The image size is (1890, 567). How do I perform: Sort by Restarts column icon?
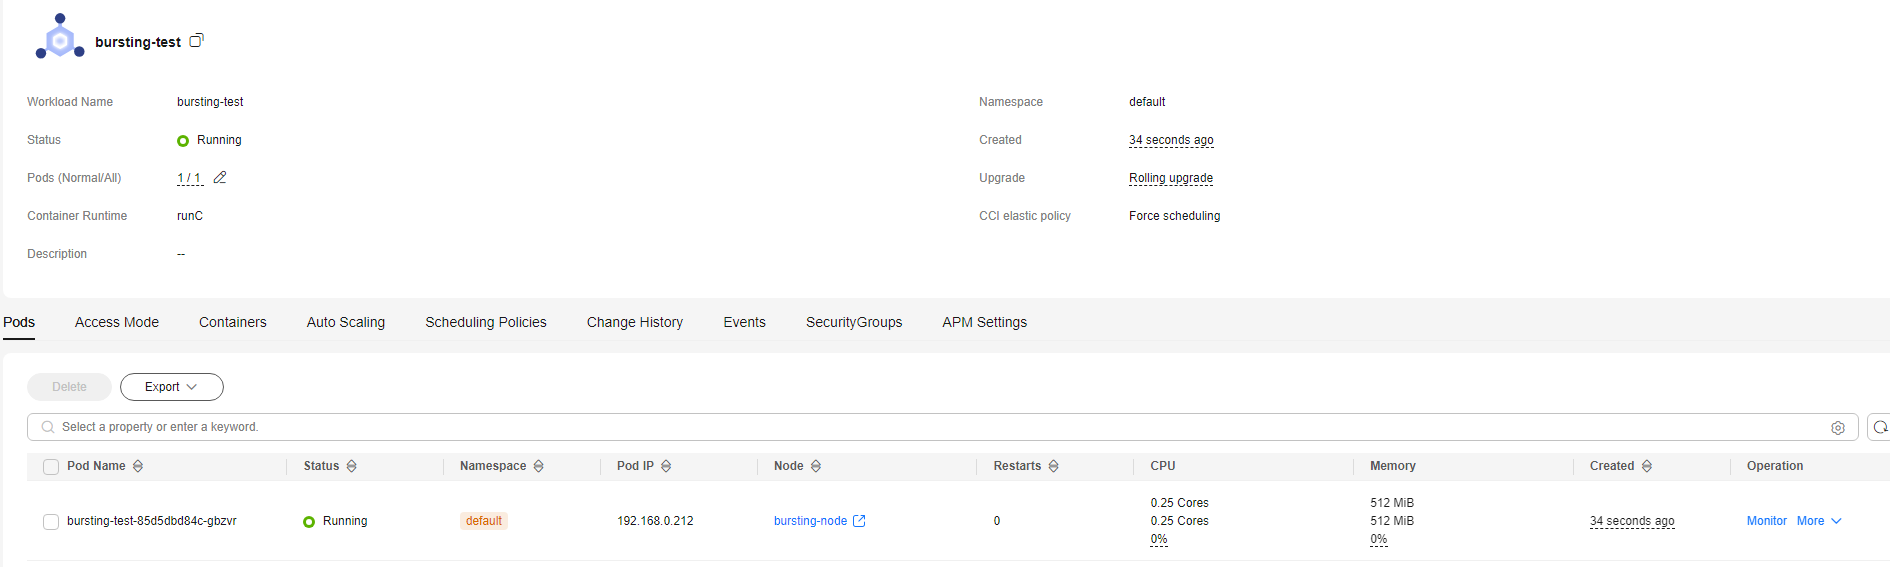[x=1054, y=466]
